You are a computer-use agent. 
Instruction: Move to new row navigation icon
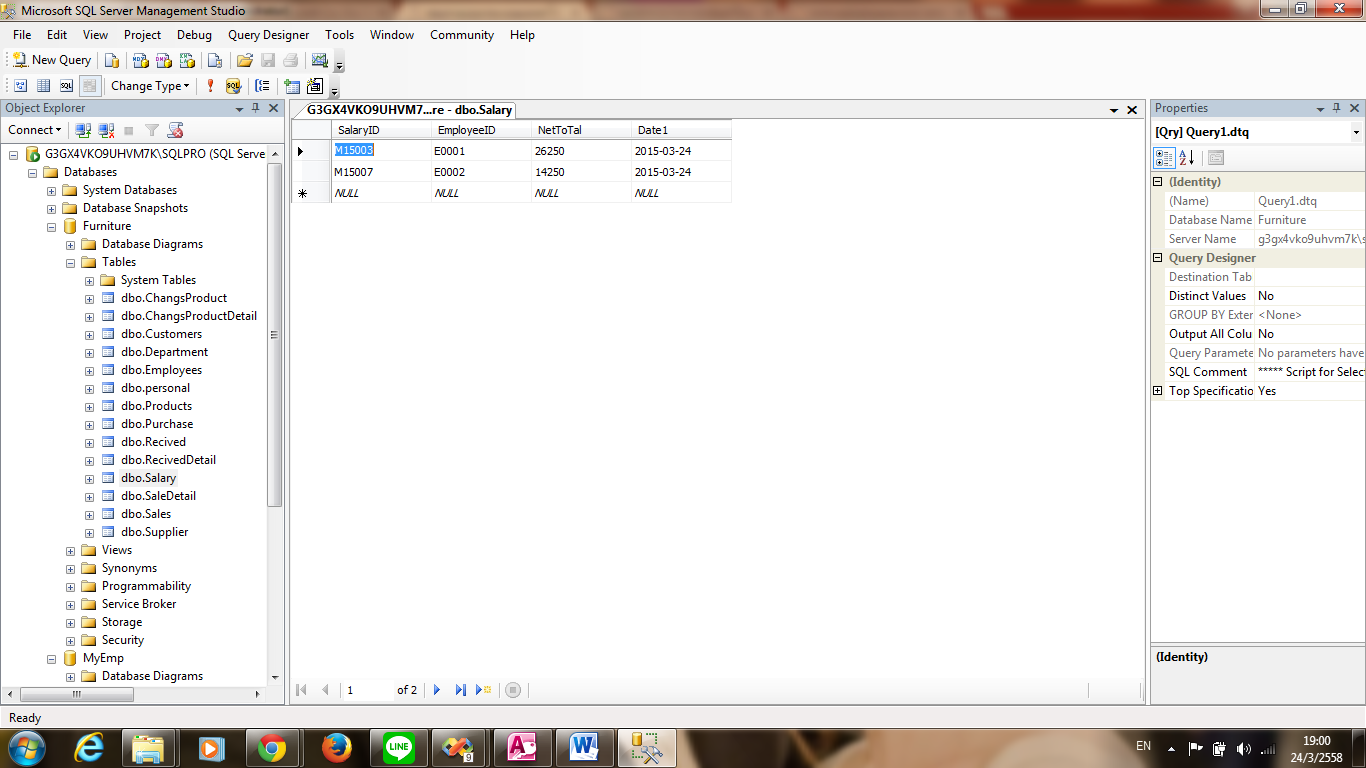click(483, 690)
